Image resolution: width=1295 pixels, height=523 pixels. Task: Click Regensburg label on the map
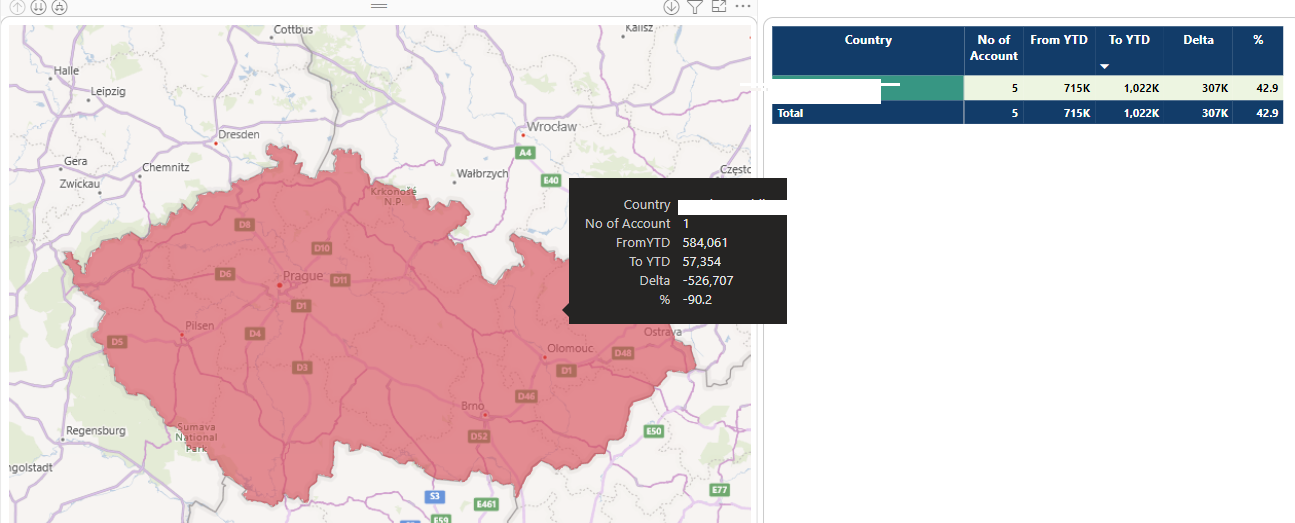[96, 431]
